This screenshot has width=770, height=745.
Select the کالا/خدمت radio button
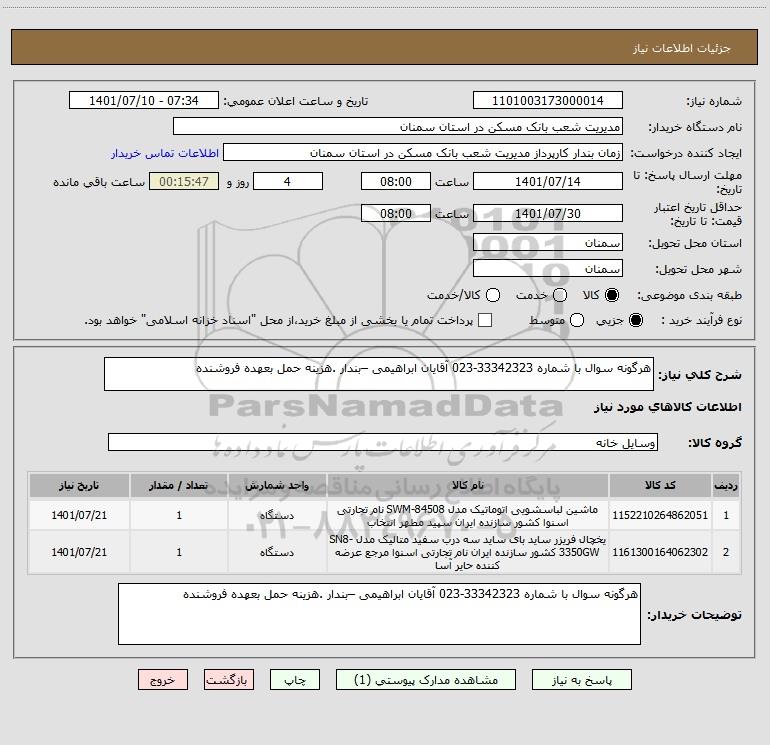click(493, 295)
